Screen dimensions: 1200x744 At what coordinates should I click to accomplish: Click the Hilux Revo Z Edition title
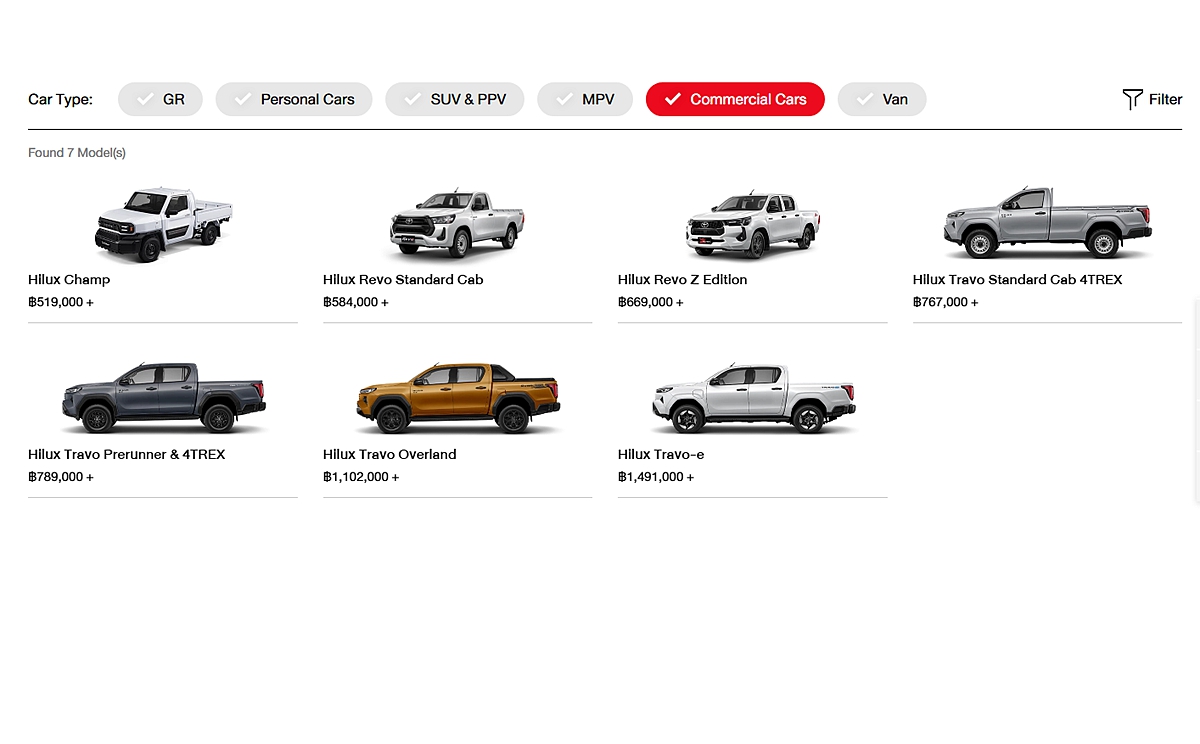click(682, 280)
